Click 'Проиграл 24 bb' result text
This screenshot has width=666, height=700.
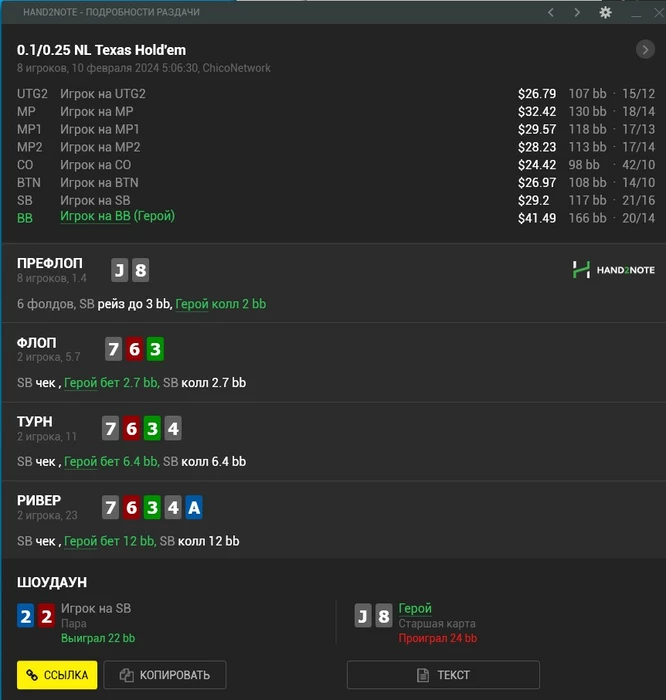[x=437, y=638]
